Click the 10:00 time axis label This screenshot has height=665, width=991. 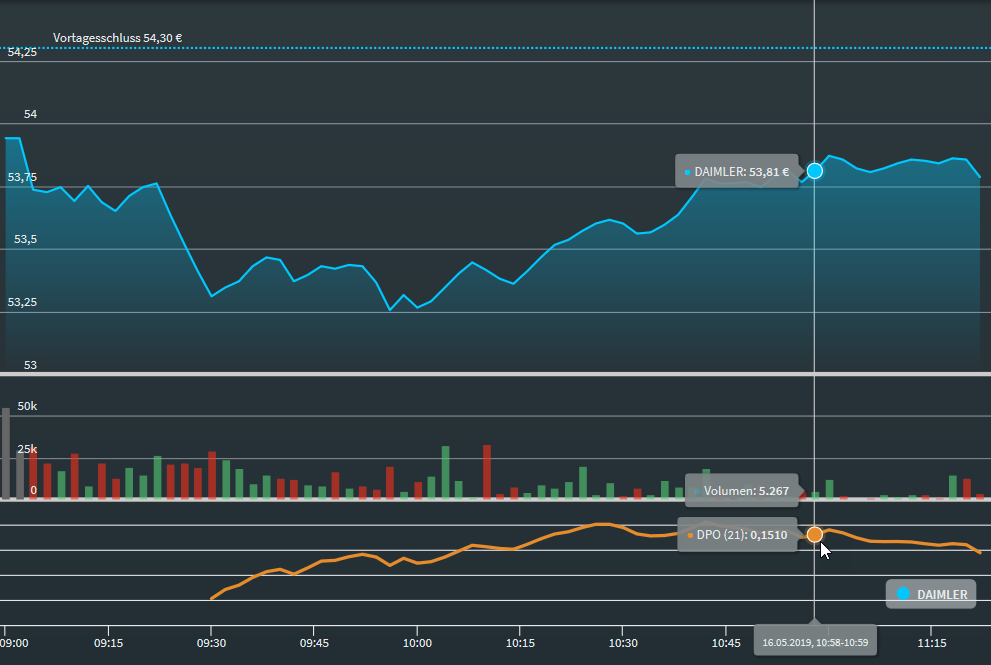(x=417, y=643)
